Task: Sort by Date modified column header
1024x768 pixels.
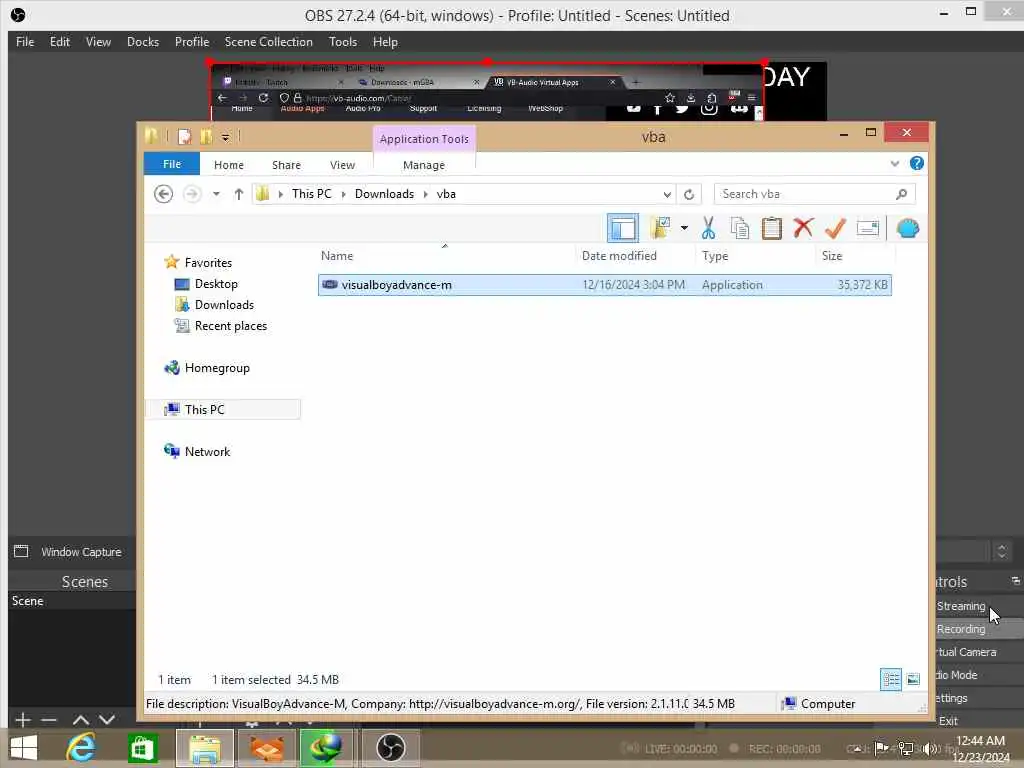Action: point(619,256)
